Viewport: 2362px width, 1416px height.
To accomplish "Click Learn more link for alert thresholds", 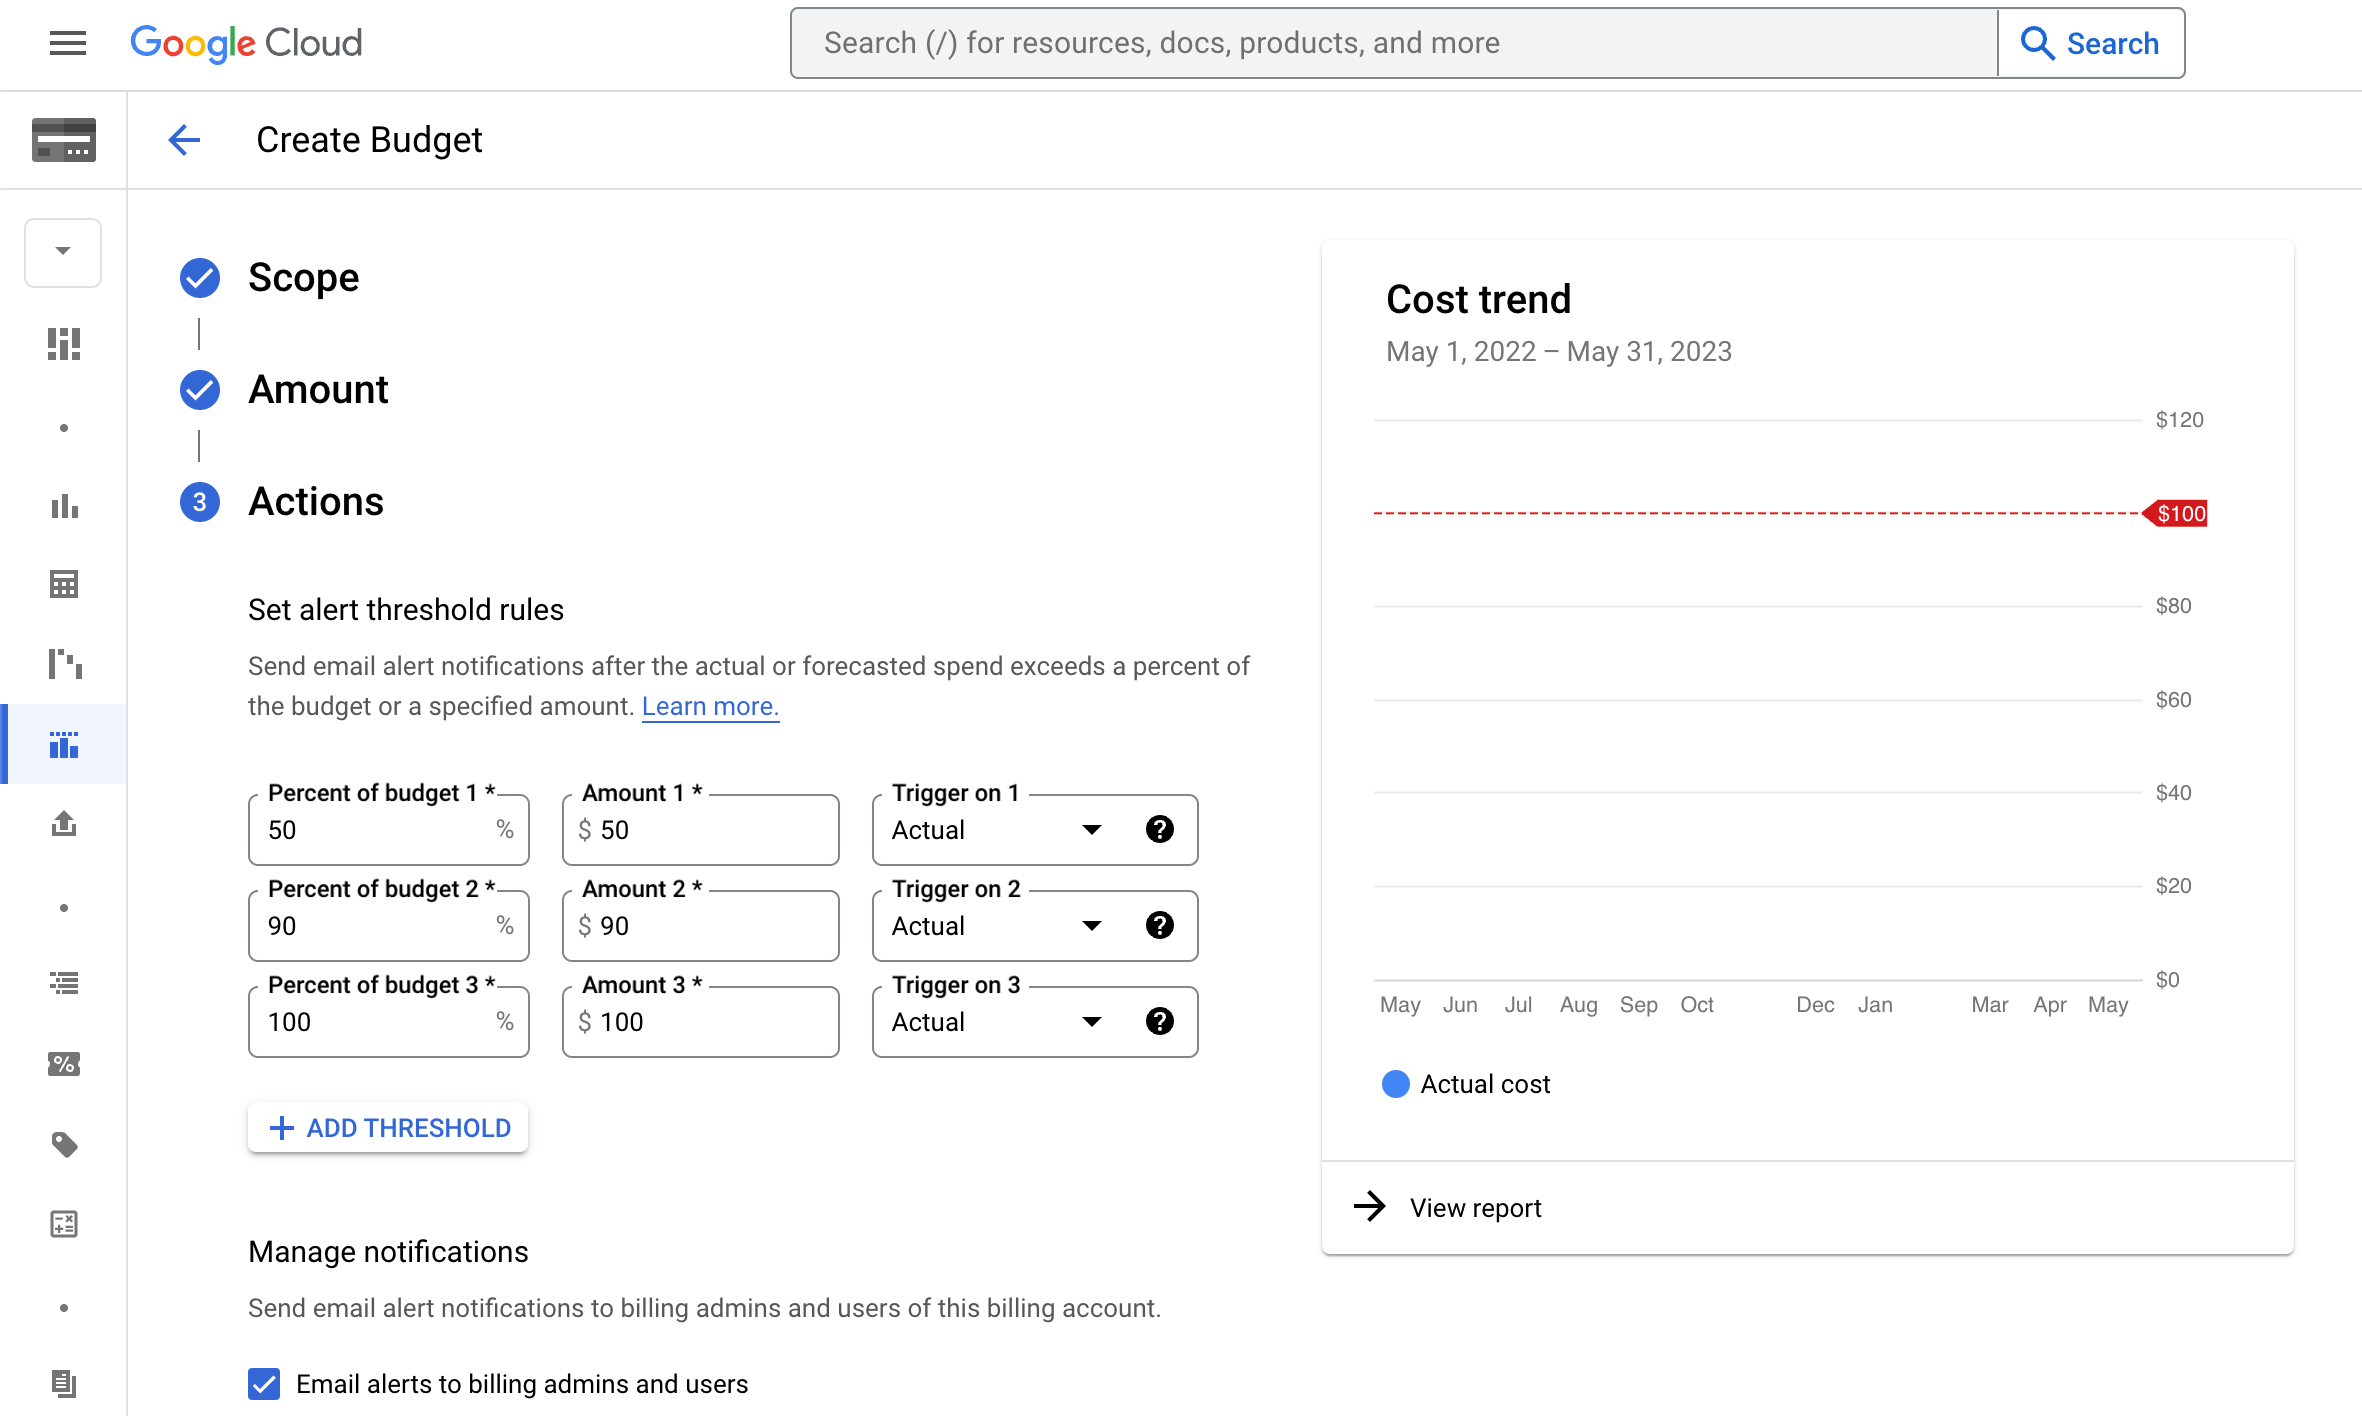I will pyautogui.click(x=708, y=706).
